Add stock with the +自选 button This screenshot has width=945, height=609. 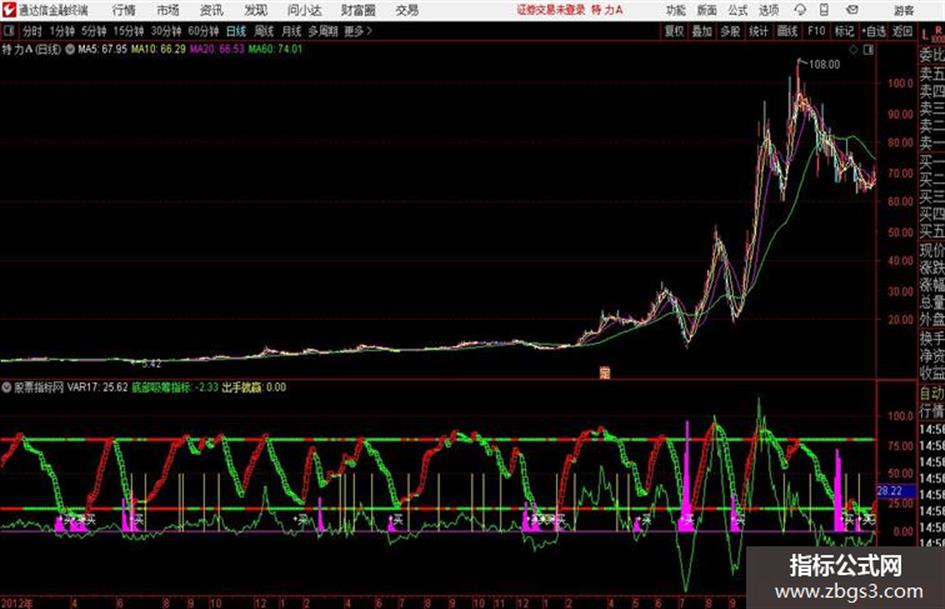(x=874, y=31)
